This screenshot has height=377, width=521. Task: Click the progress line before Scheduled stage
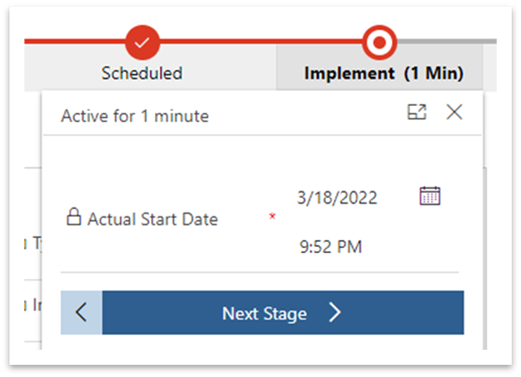(75, 41)
